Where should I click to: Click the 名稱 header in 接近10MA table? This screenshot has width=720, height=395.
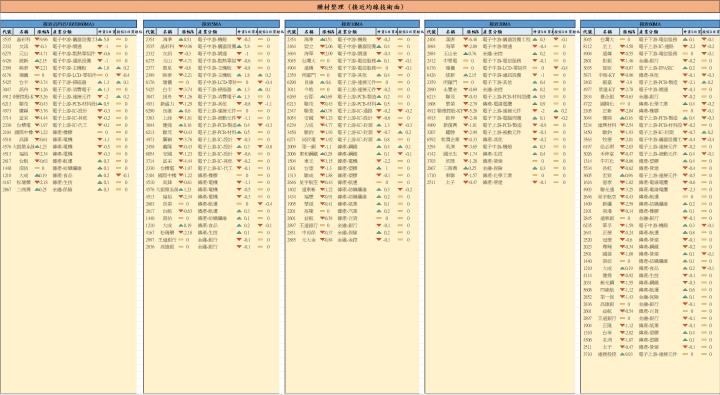point(309,32)
